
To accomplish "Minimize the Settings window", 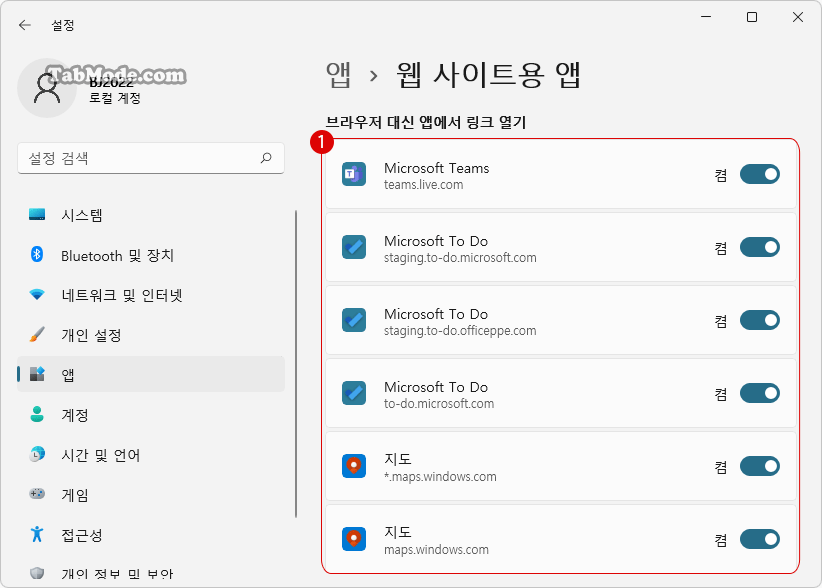I will (x=706, y=17).
